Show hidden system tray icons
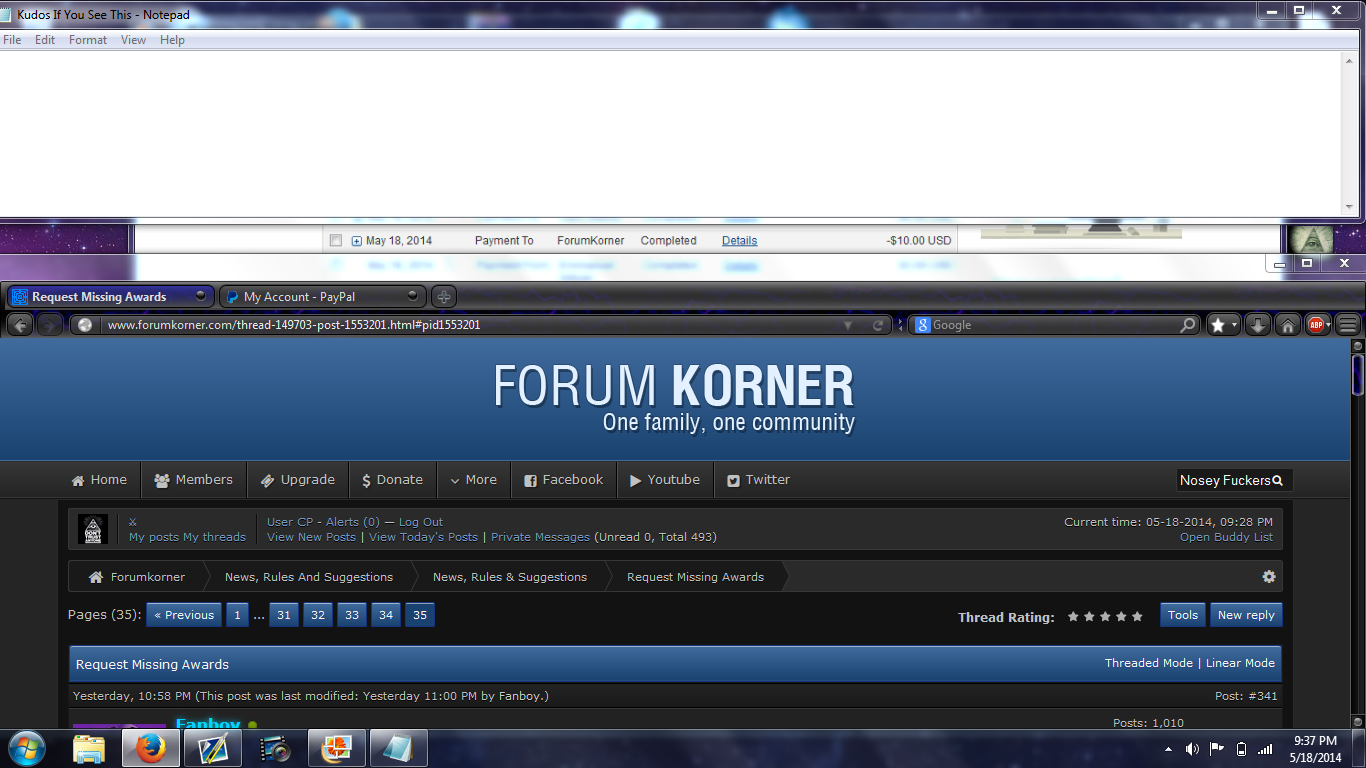 pyautogui.click(x=1169, y=749)
